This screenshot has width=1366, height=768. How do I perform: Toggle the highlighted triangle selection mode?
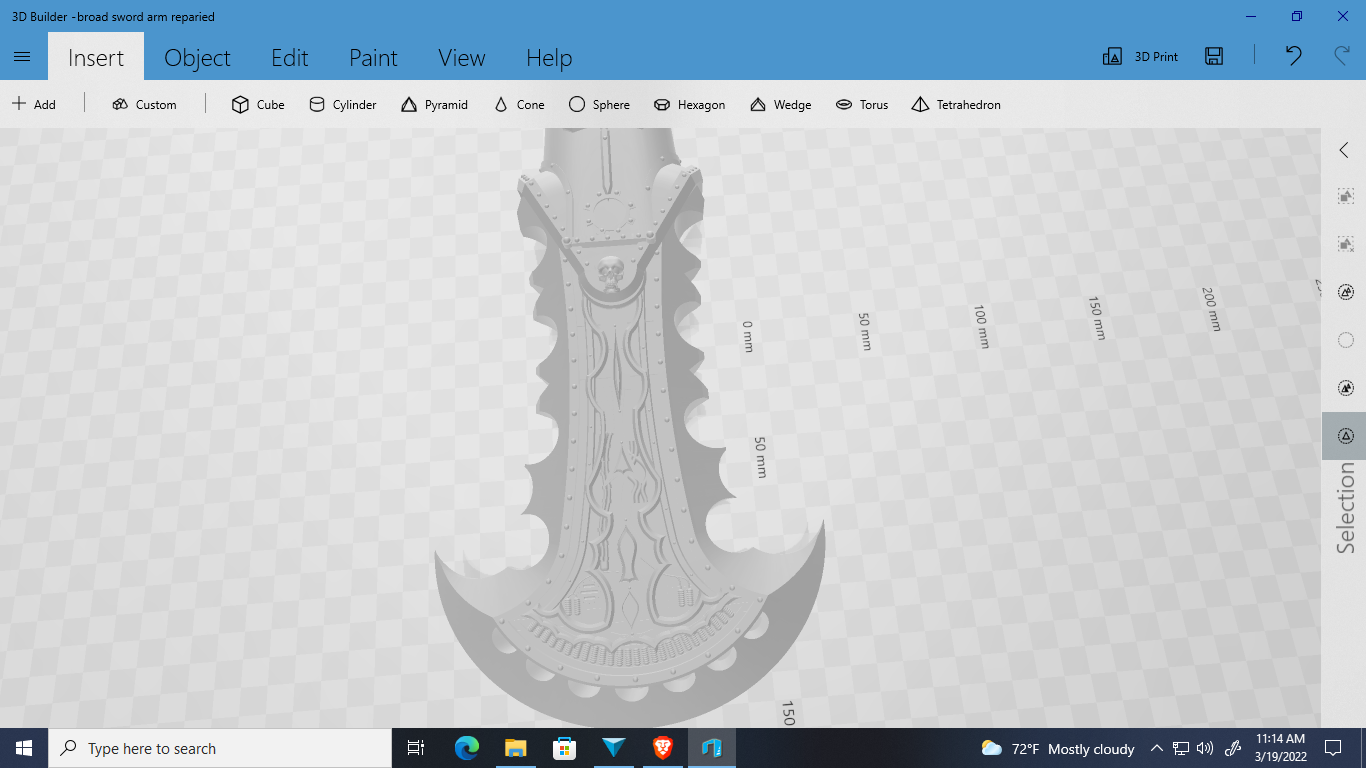(x=1345, y=436)
